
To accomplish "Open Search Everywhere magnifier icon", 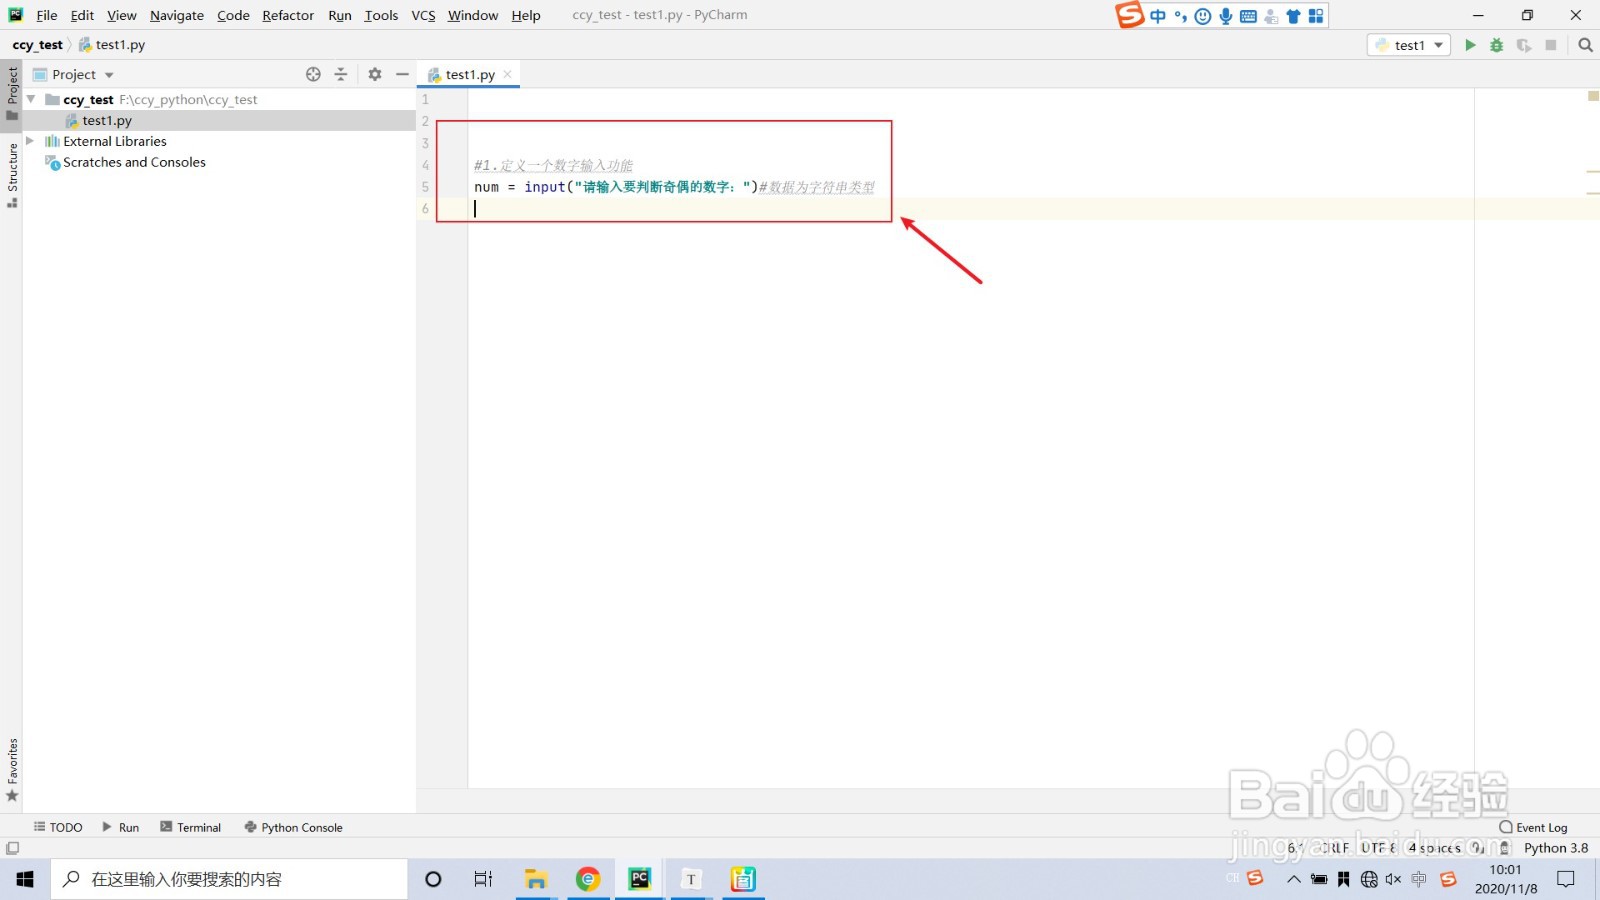I will [x=1585, y=45].
